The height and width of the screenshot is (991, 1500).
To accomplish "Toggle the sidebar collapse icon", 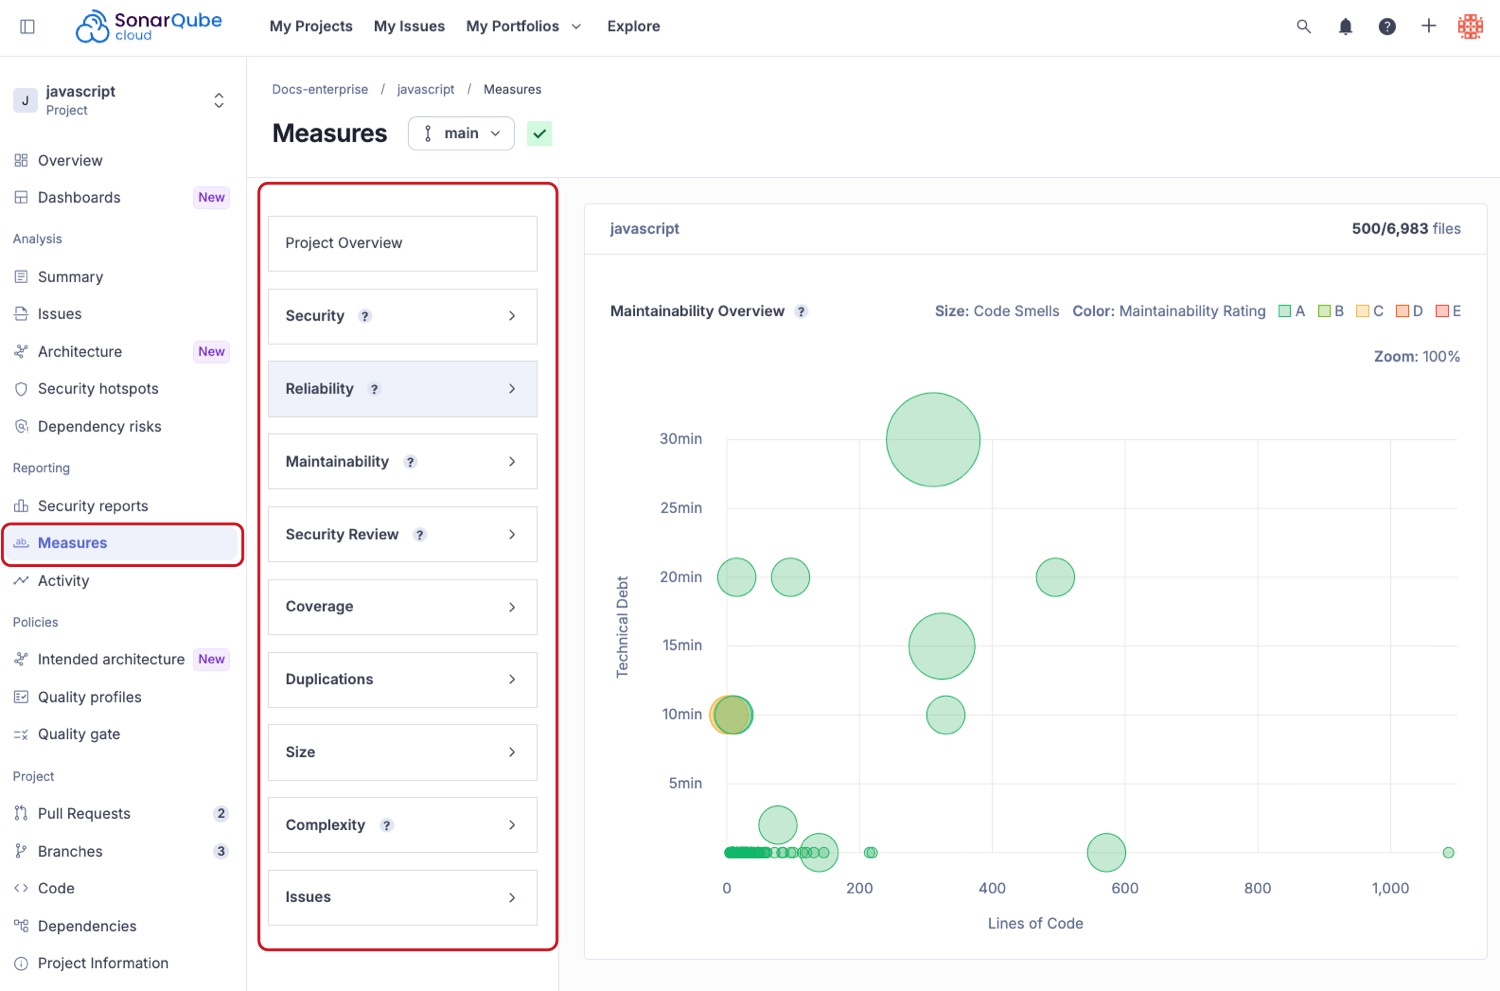I will 28,27.
